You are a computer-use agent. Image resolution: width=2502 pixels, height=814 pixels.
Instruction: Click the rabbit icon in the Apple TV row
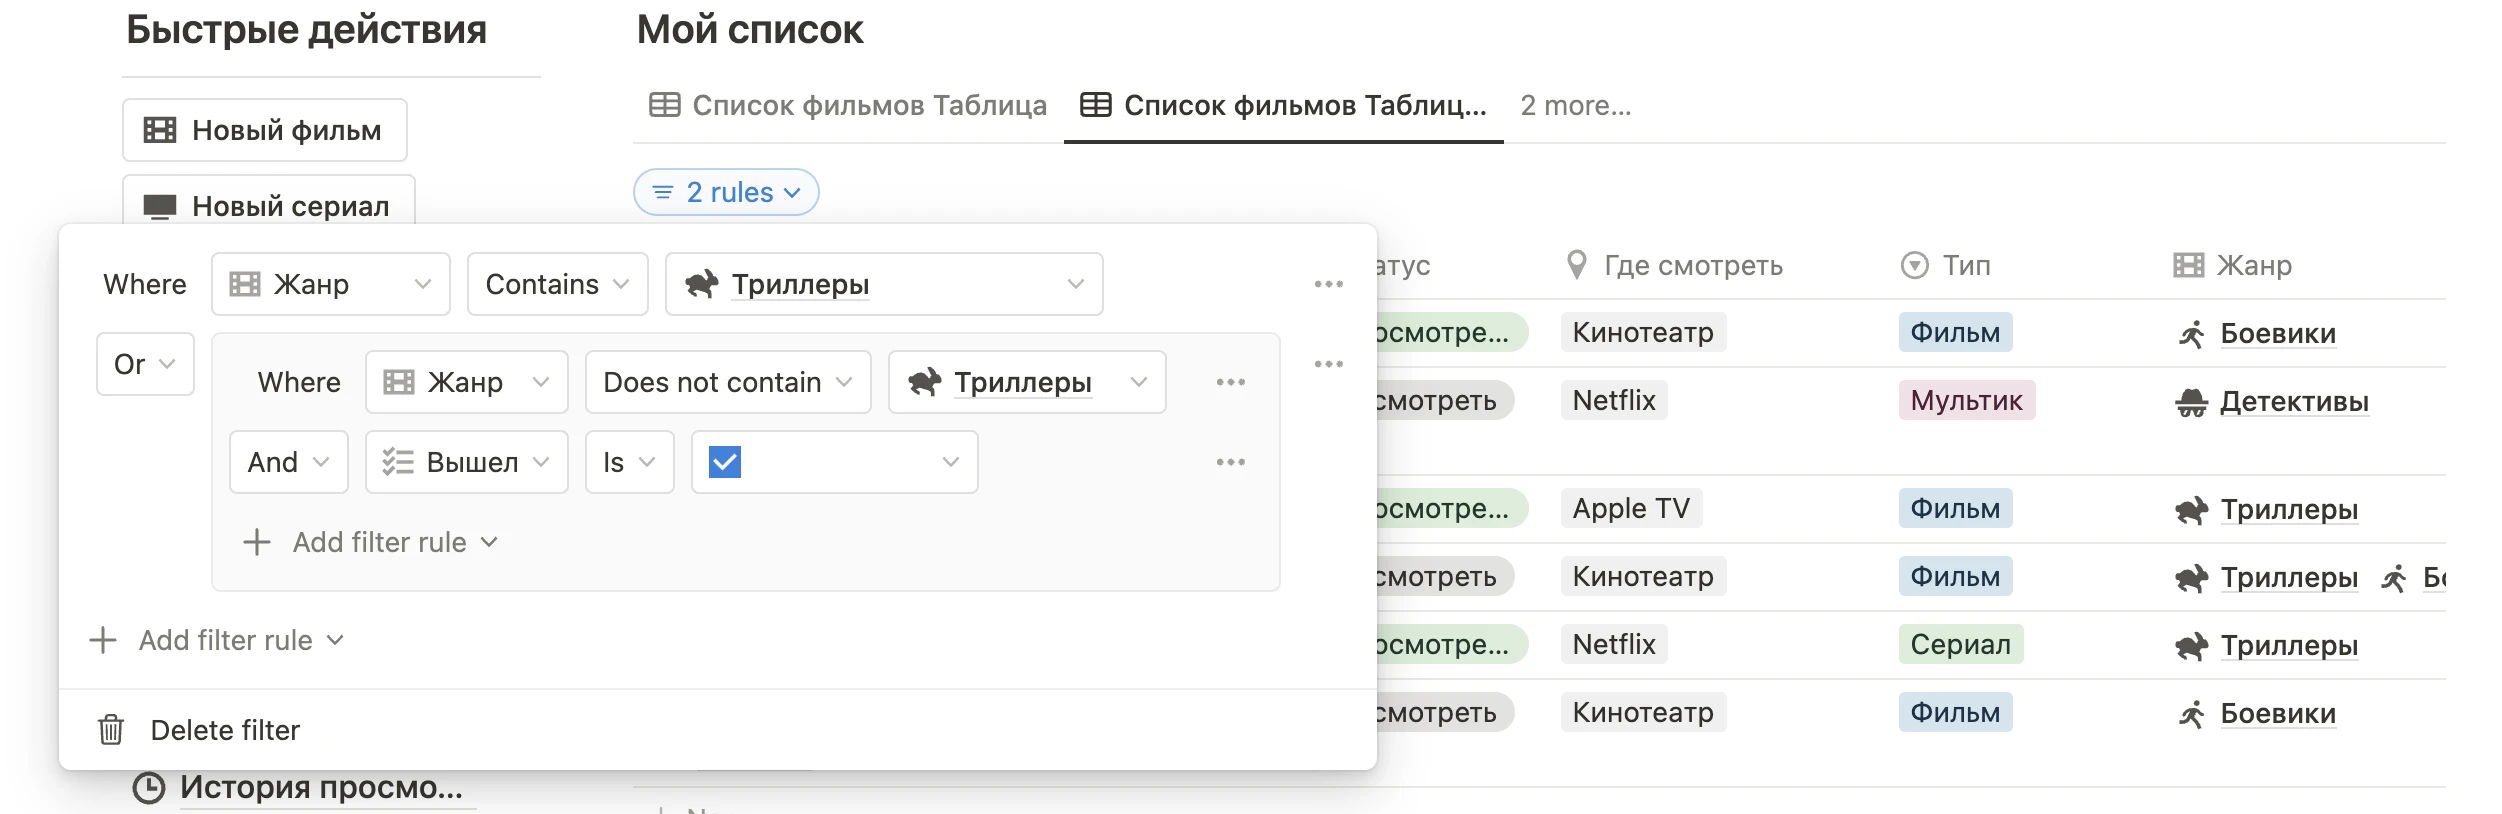pos(2192,510)
